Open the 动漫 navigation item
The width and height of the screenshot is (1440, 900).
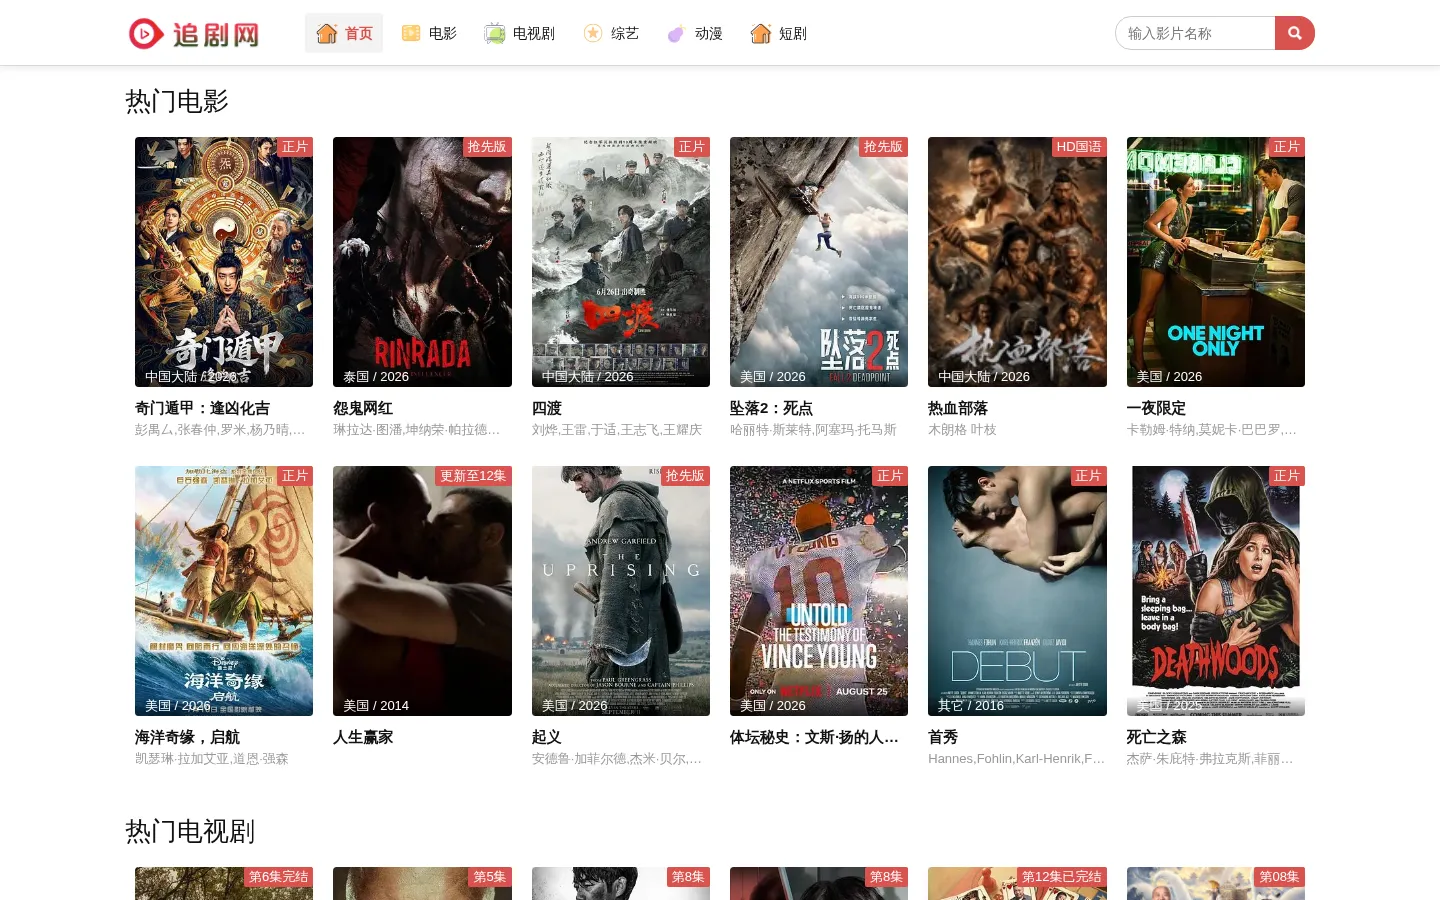(x=694, y=33)
